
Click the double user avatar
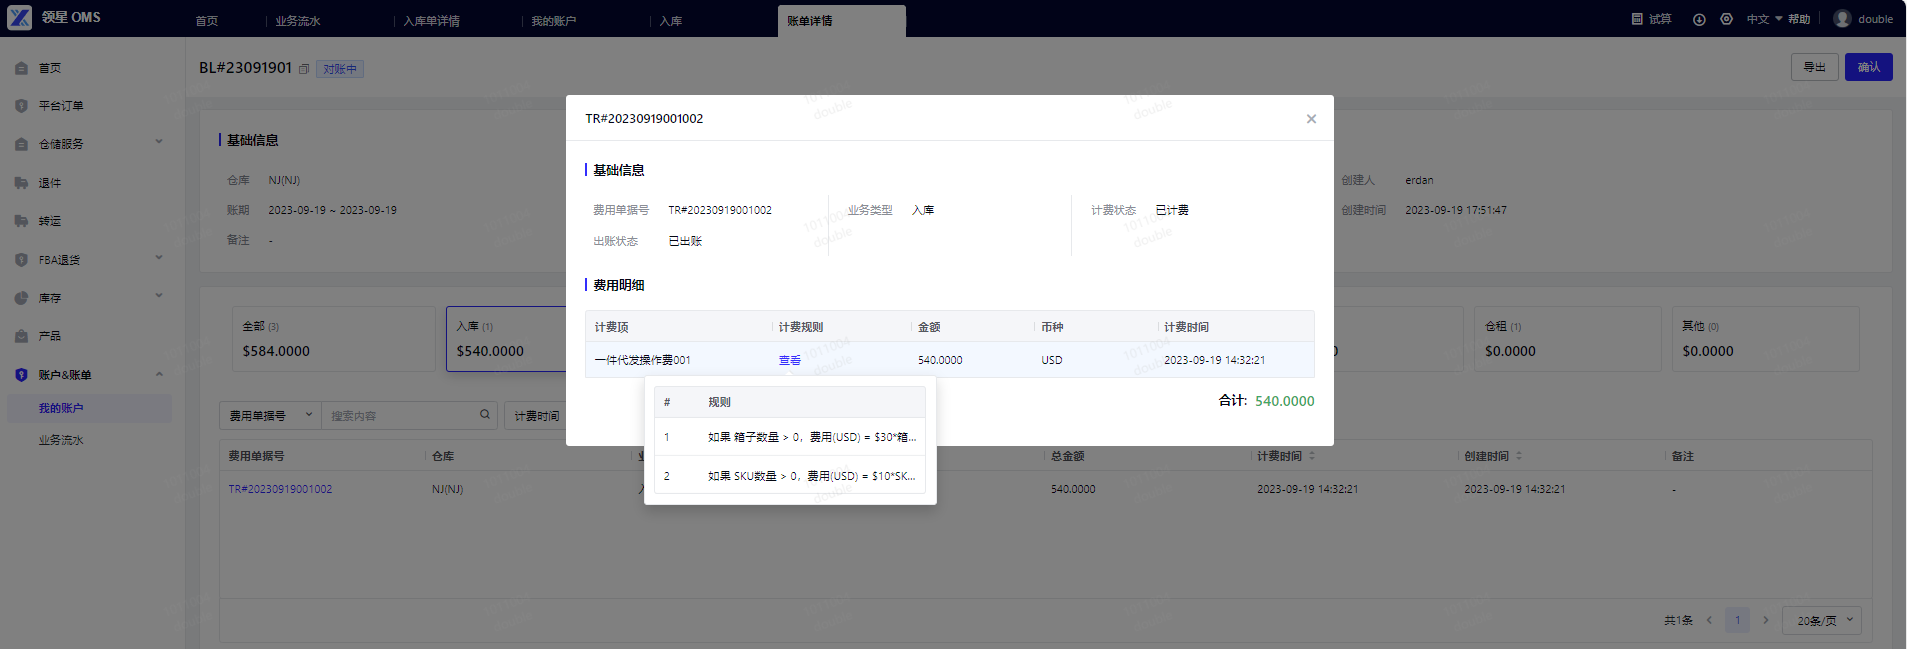pos(1842,19)
